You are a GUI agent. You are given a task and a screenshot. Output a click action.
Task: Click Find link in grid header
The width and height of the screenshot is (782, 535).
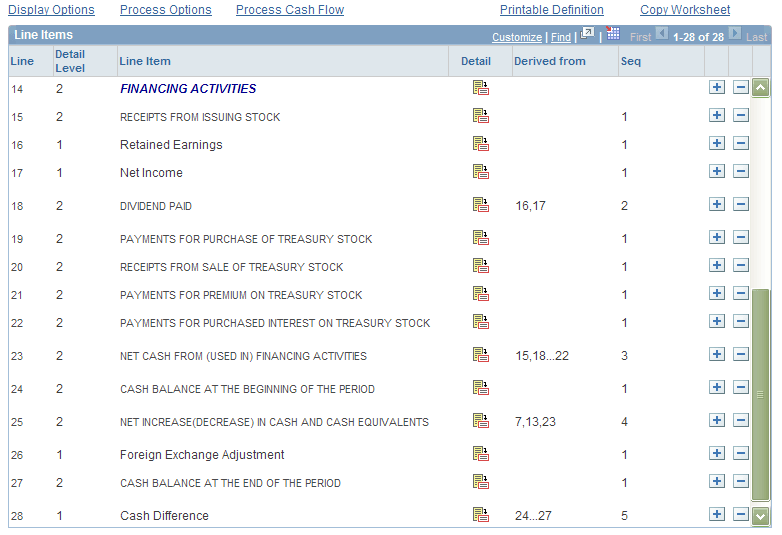(x=561, y=37)
